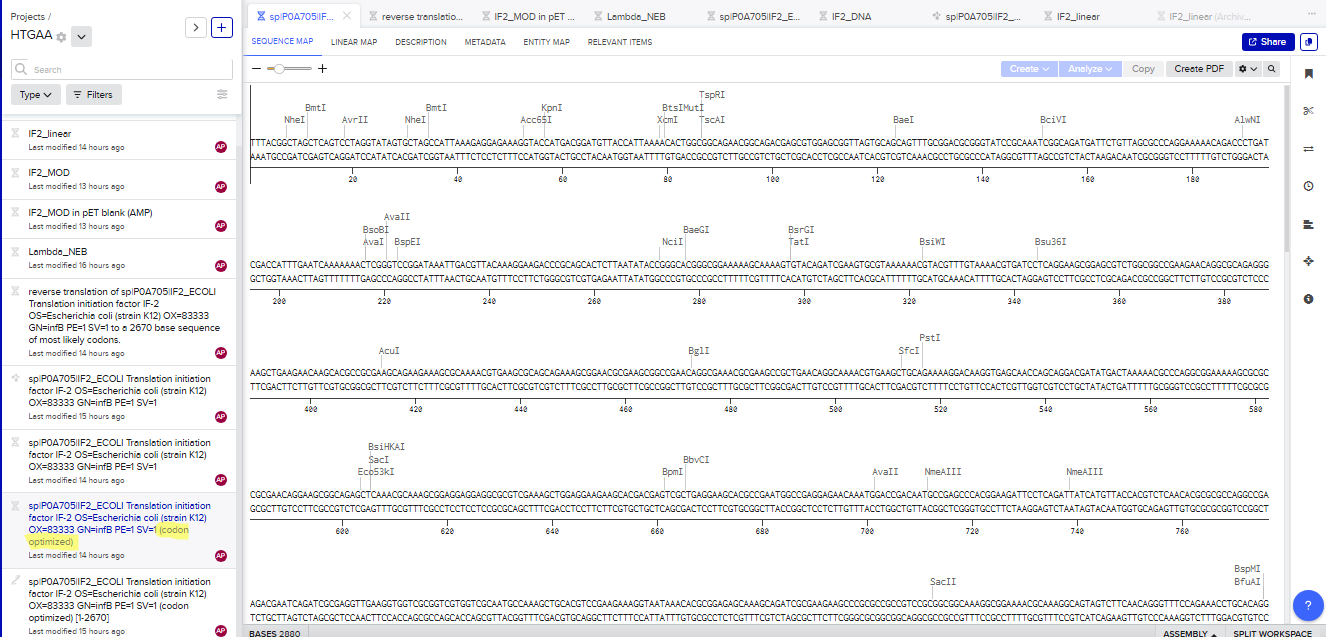
Task: Toggle the list display options icon
Action: pos(222,94)
